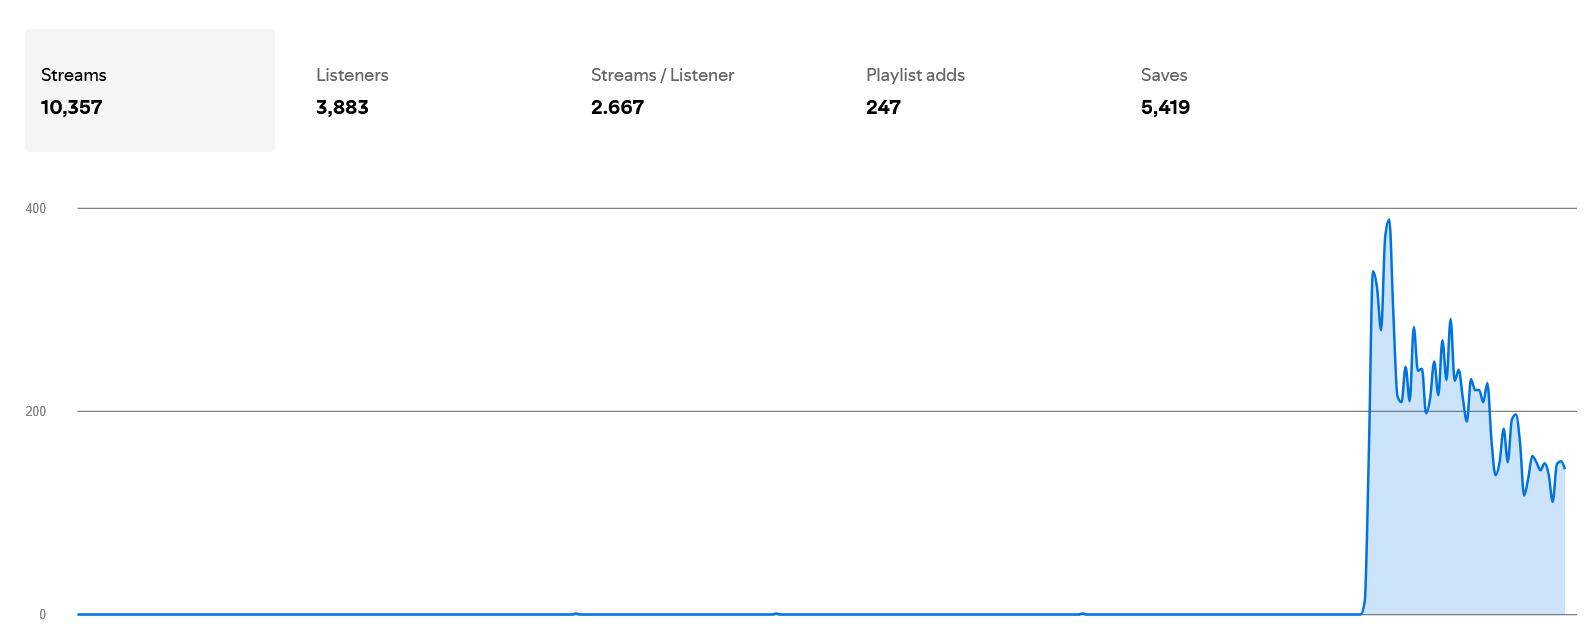Click the far-left start of the chart line
This screenshot has width=1593, height=634.
click(79, 614)
